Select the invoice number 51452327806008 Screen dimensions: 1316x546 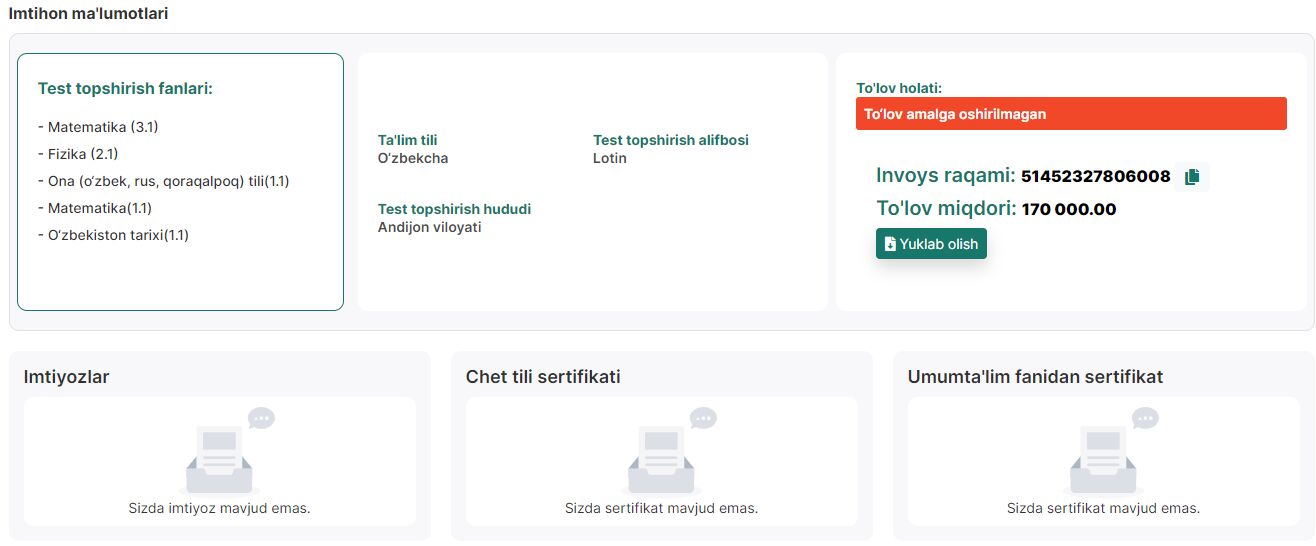[x=1095, y=177]
